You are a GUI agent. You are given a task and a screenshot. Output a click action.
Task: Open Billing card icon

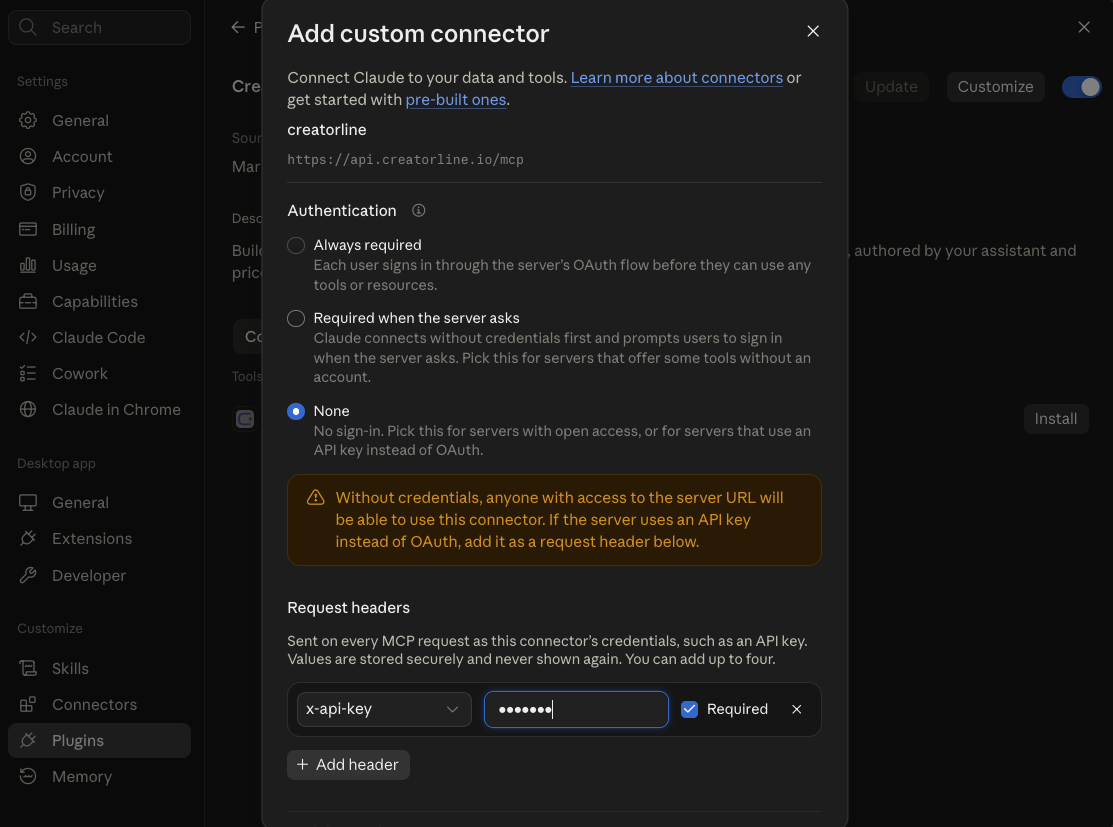28,229
